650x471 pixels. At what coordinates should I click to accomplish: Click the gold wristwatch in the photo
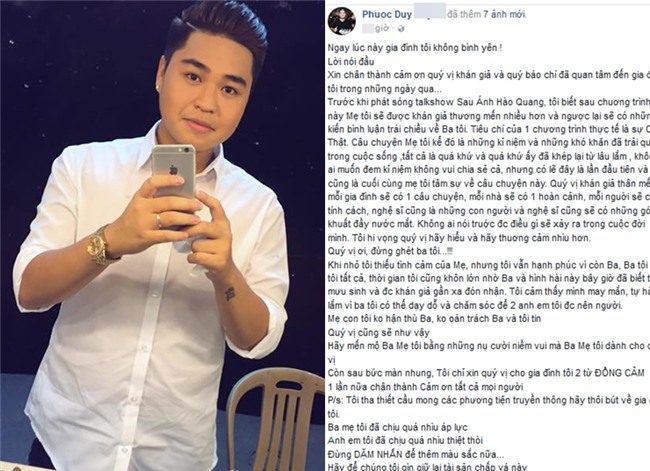(x=99, y=247)
